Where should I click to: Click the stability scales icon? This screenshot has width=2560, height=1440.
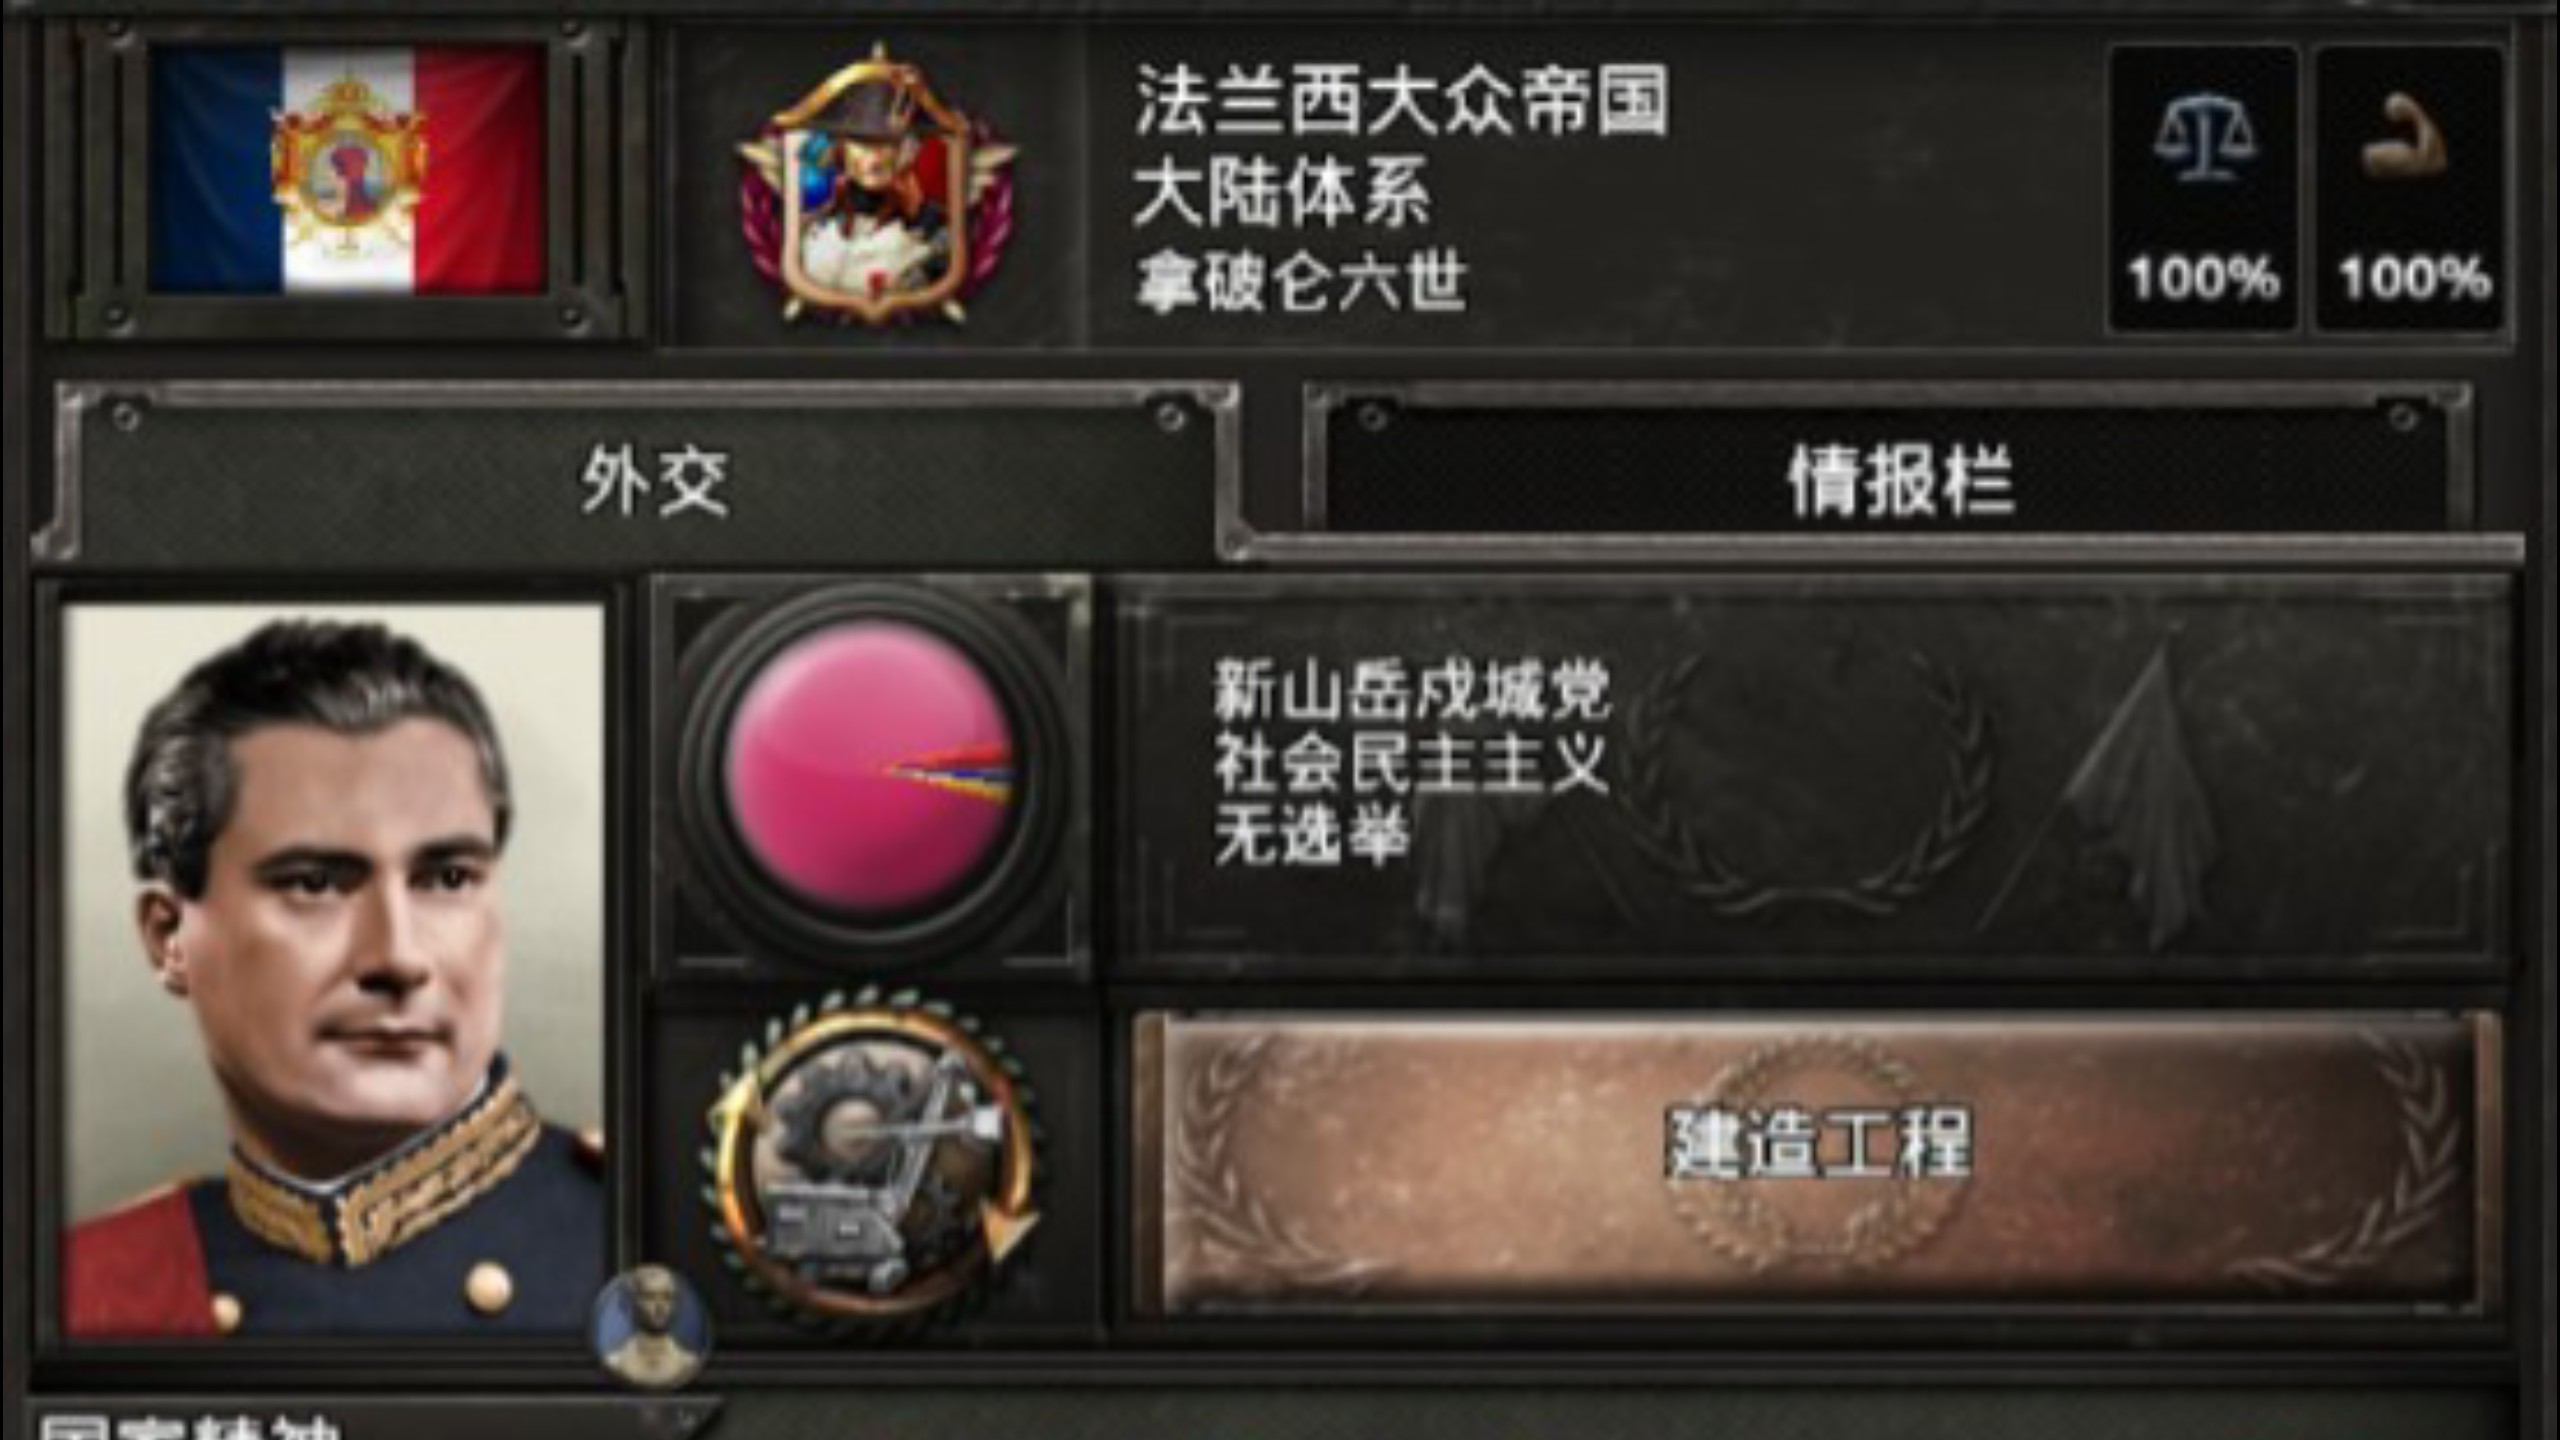click(x=2203, y=140)
